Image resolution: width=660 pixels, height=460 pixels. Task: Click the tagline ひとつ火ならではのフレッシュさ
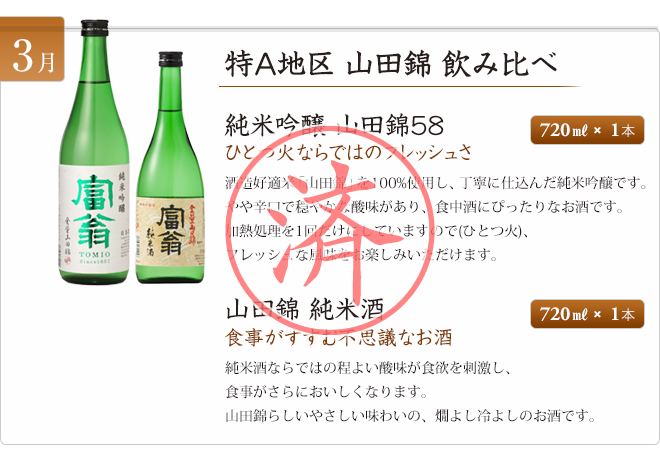(x=349, y=152)
